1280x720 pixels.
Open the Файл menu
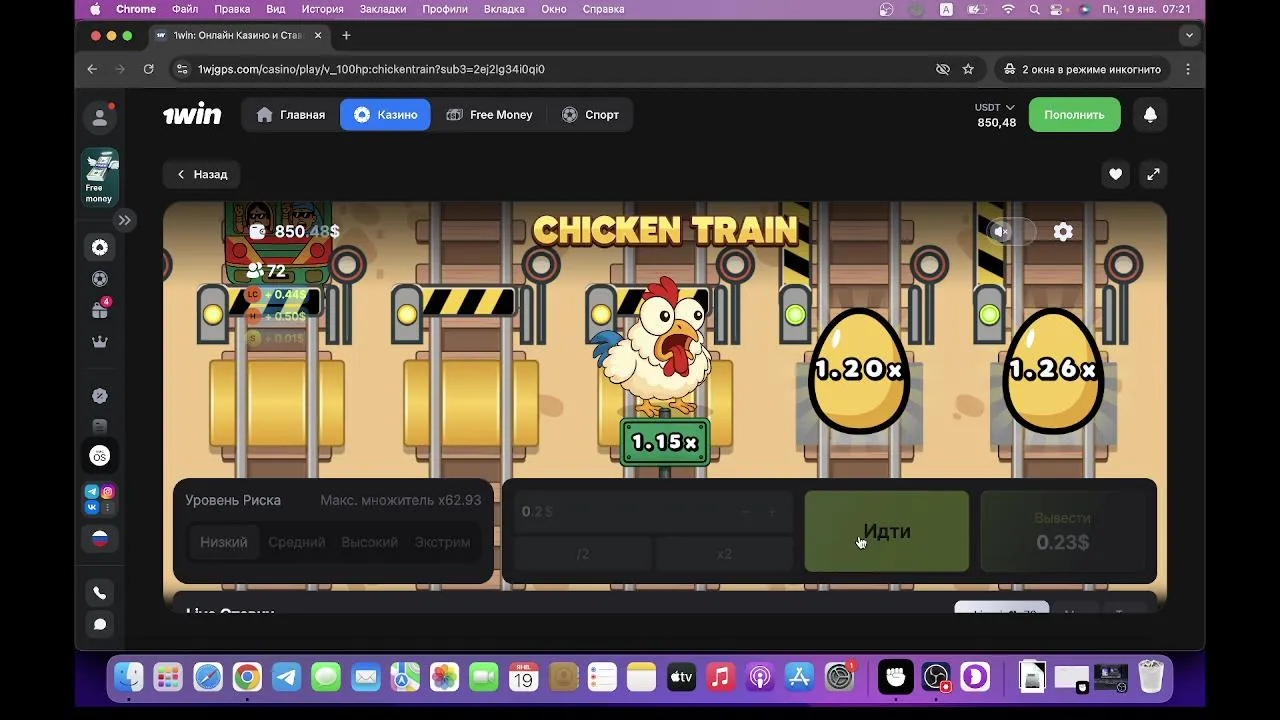[x=185, y=9]
